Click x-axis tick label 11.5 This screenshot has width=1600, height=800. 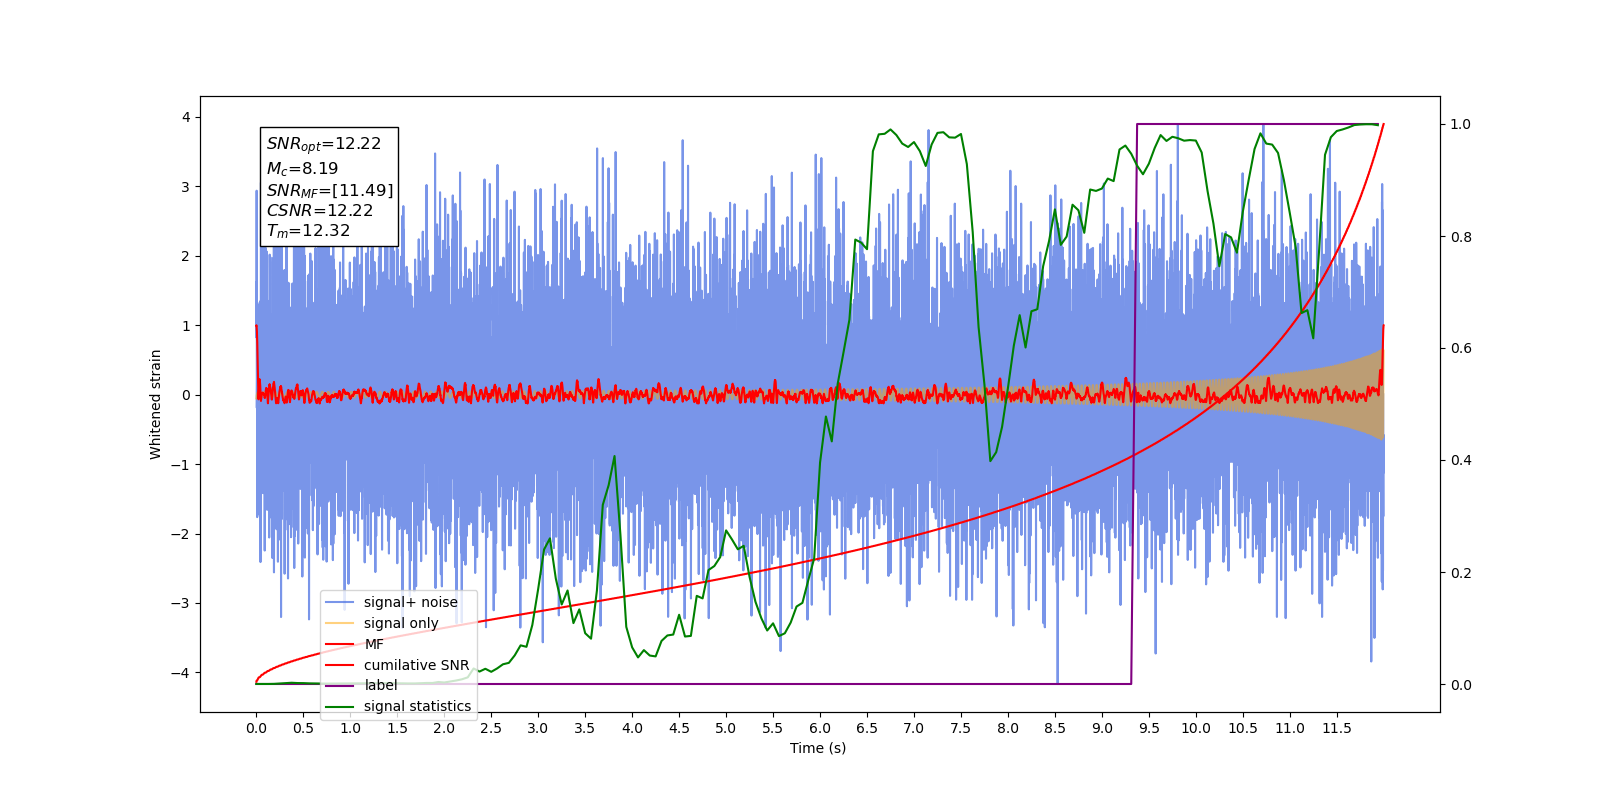click(x=1337, y=728)
